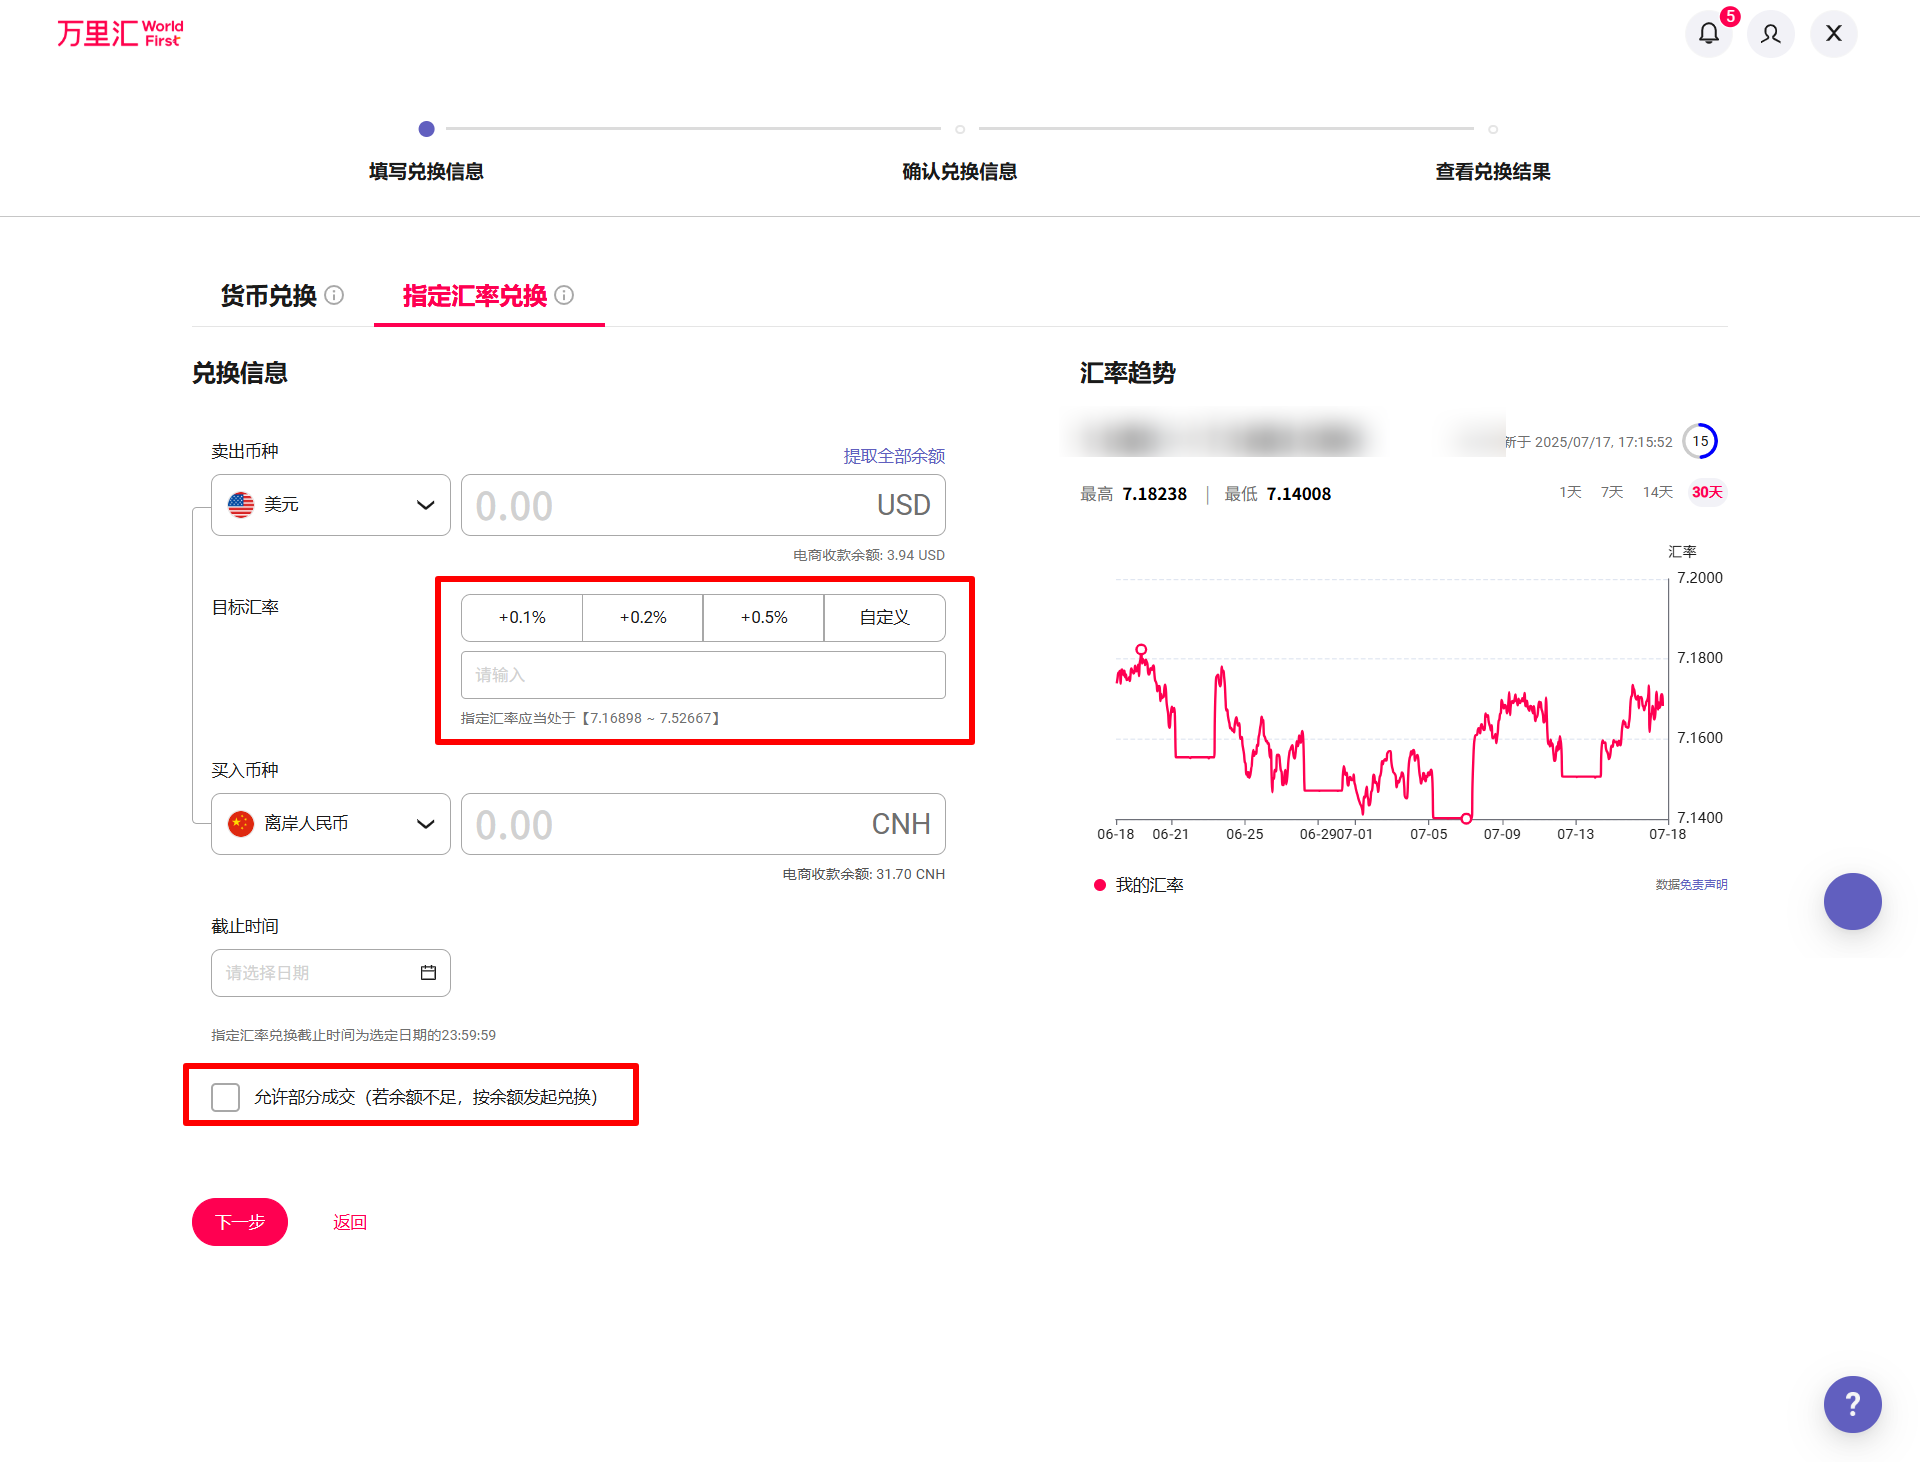Open the user account profile icon
The height and width of the screenshot is (1462, 1920).
pyautogui.click(x=1770, y=34)
